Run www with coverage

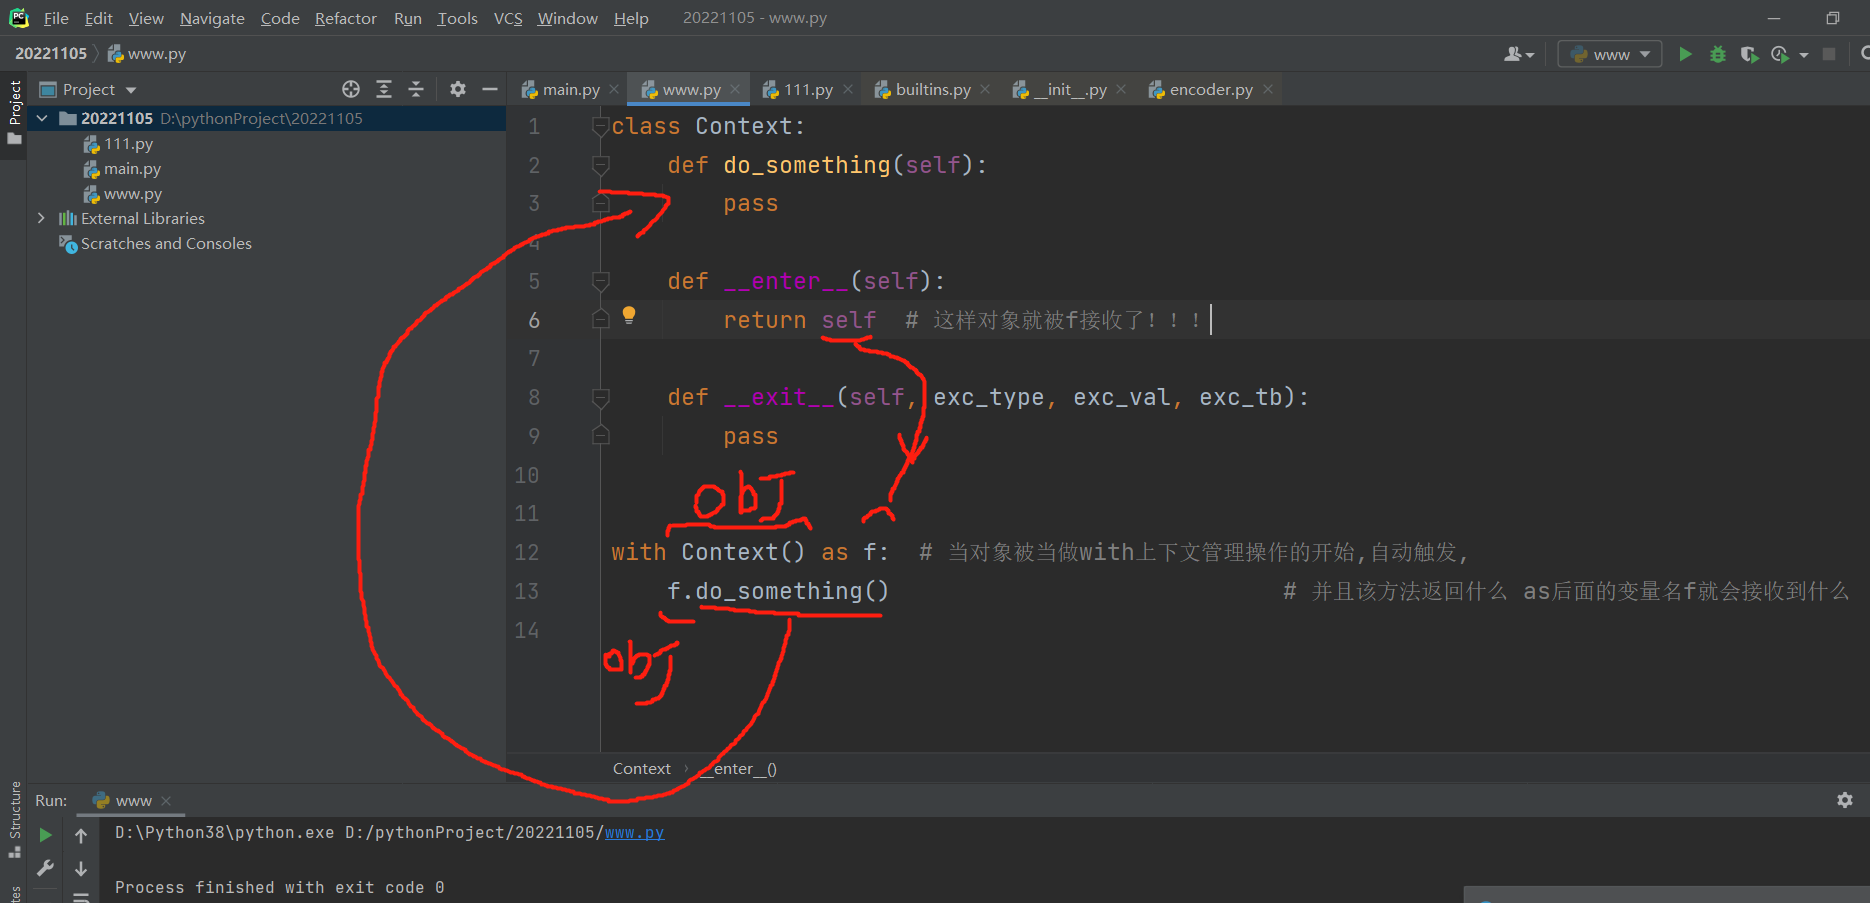[1749, 54]
